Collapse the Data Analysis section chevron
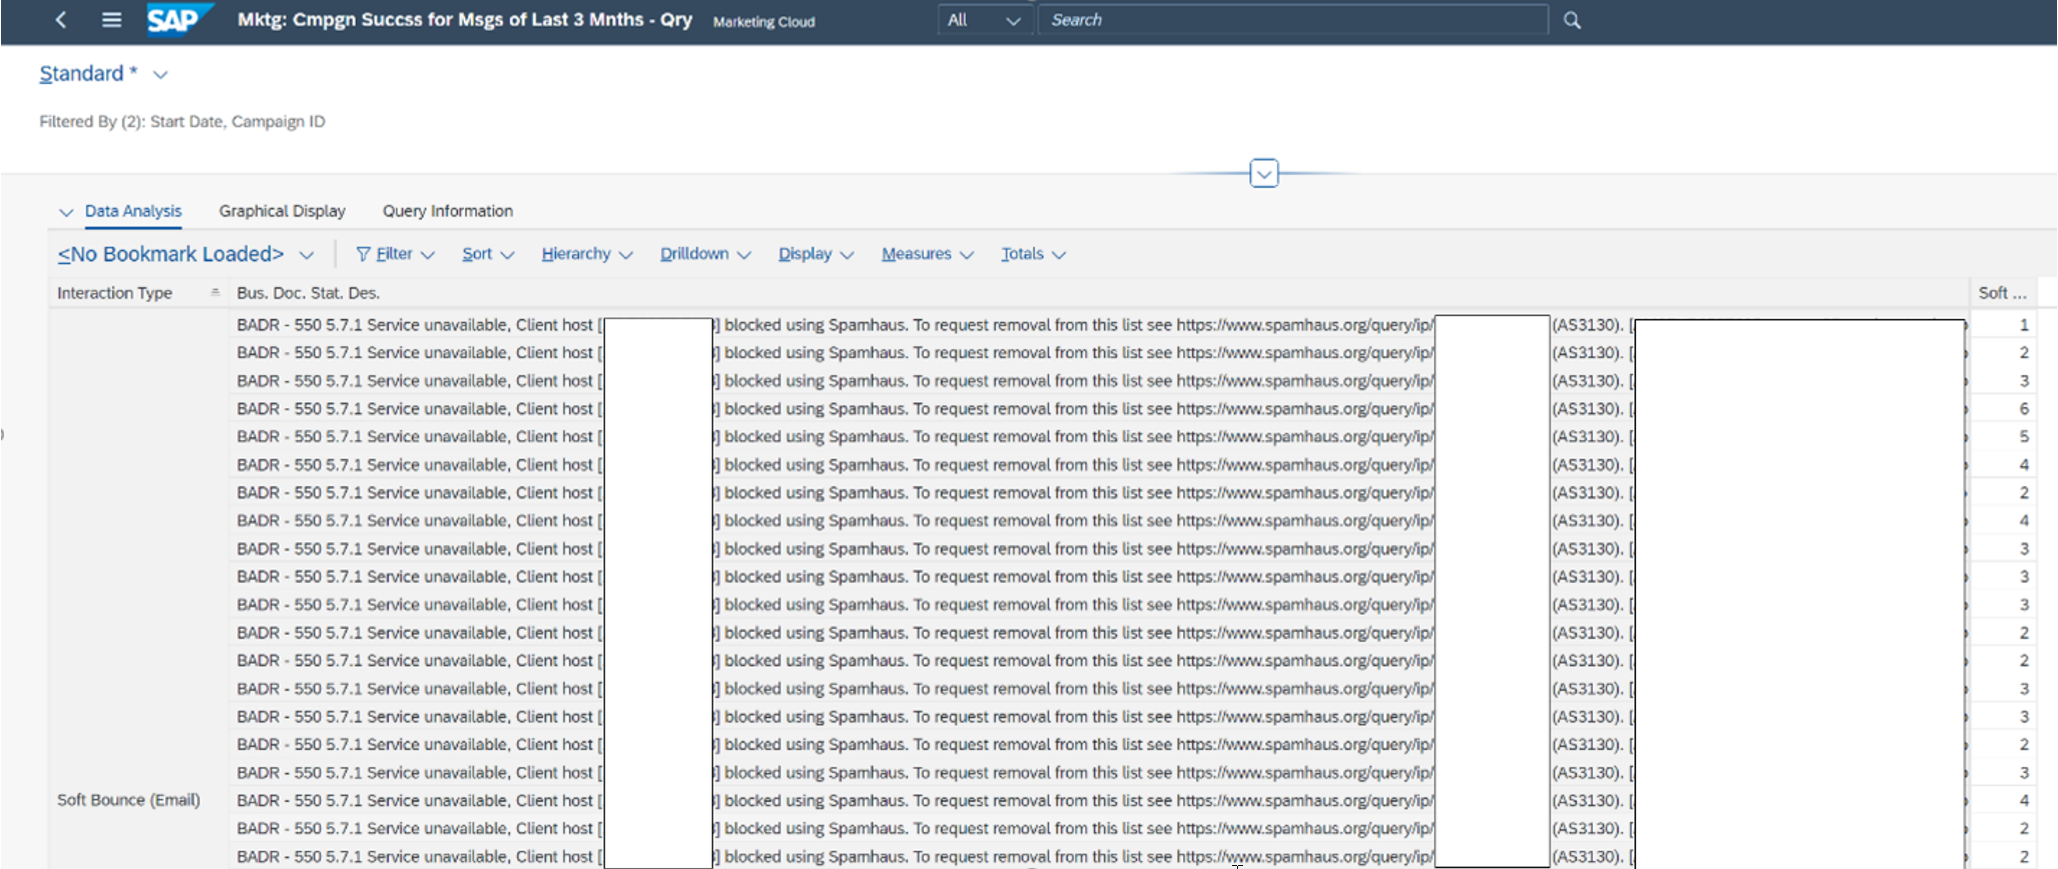This screenshot has height=869, width=2058. pos(66,212)
